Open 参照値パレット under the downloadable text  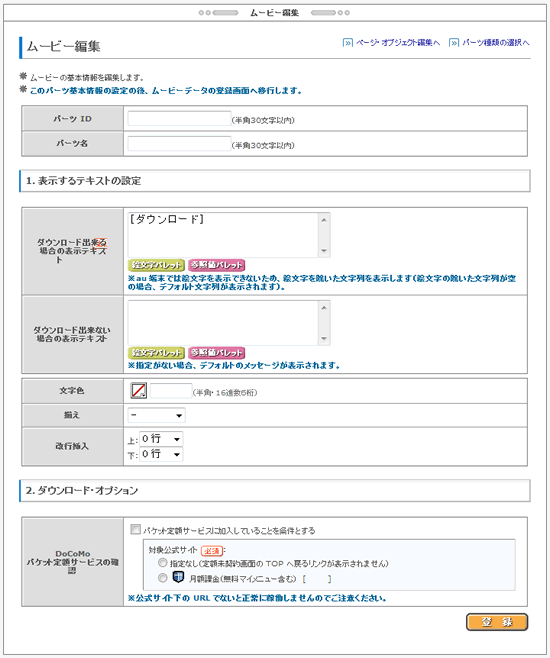pyautogui.click(x=216, y=265)
